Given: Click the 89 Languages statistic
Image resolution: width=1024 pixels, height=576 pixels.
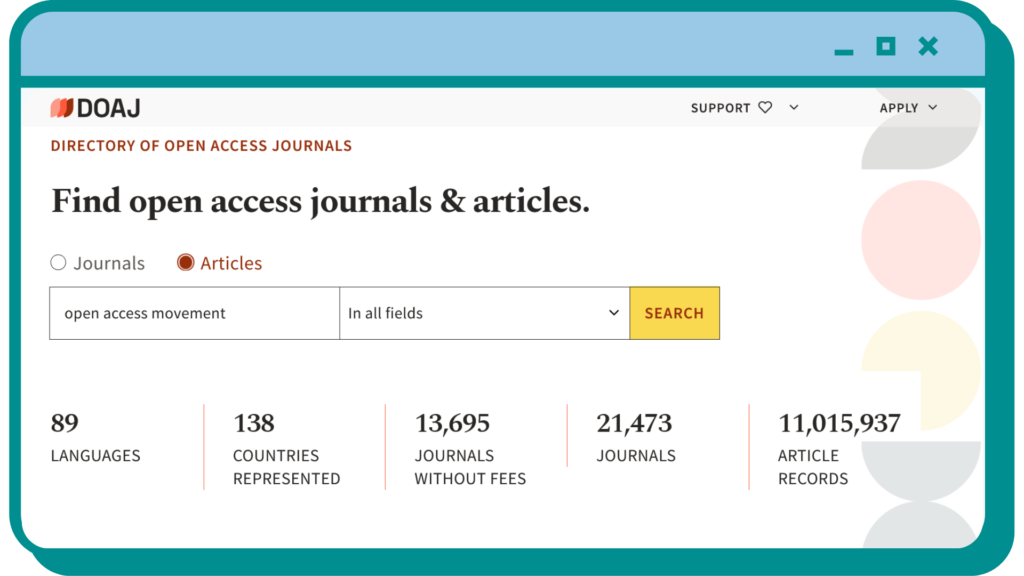Looking at the screenshot, I should pyautogui.click(x=95, y=438).
